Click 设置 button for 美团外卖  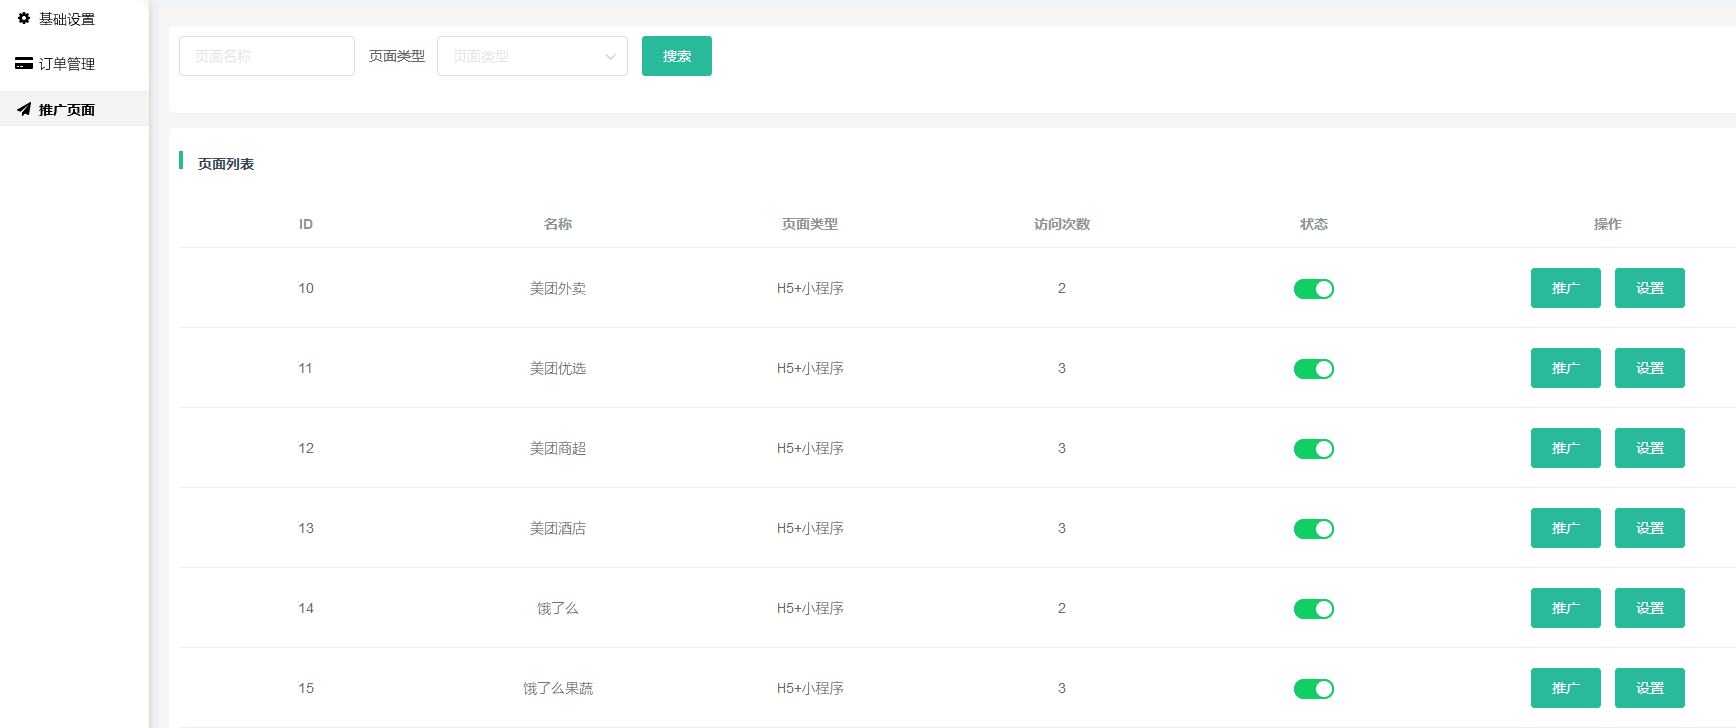pos(1650,288)
